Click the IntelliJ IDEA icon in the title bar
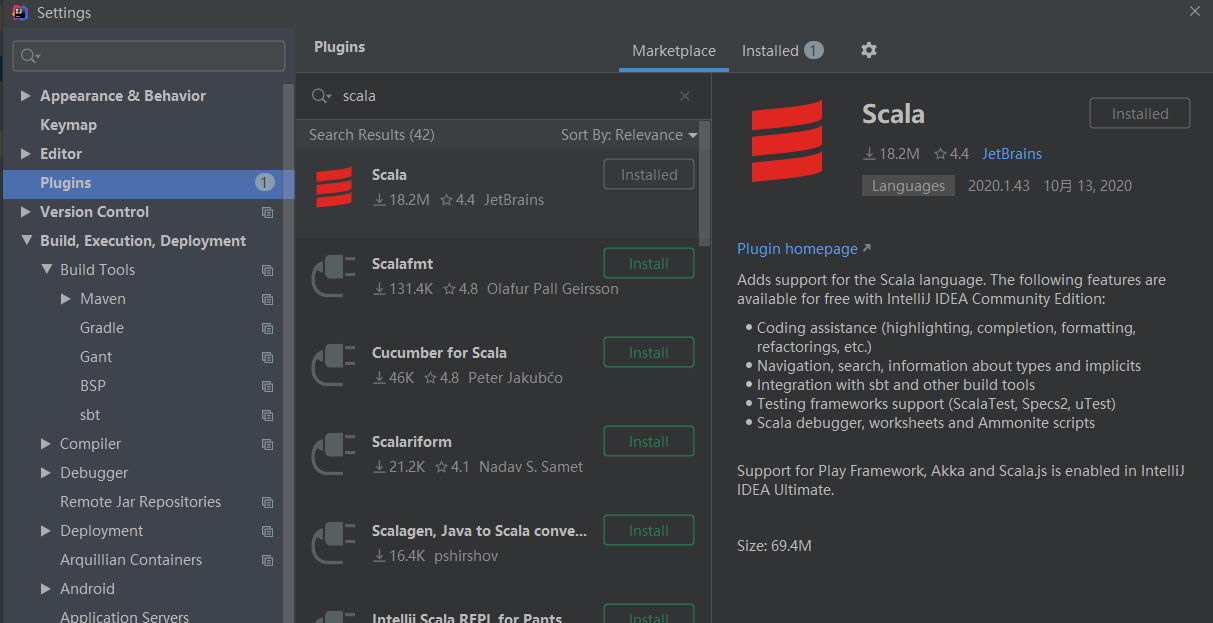 [x=19, y=13]
